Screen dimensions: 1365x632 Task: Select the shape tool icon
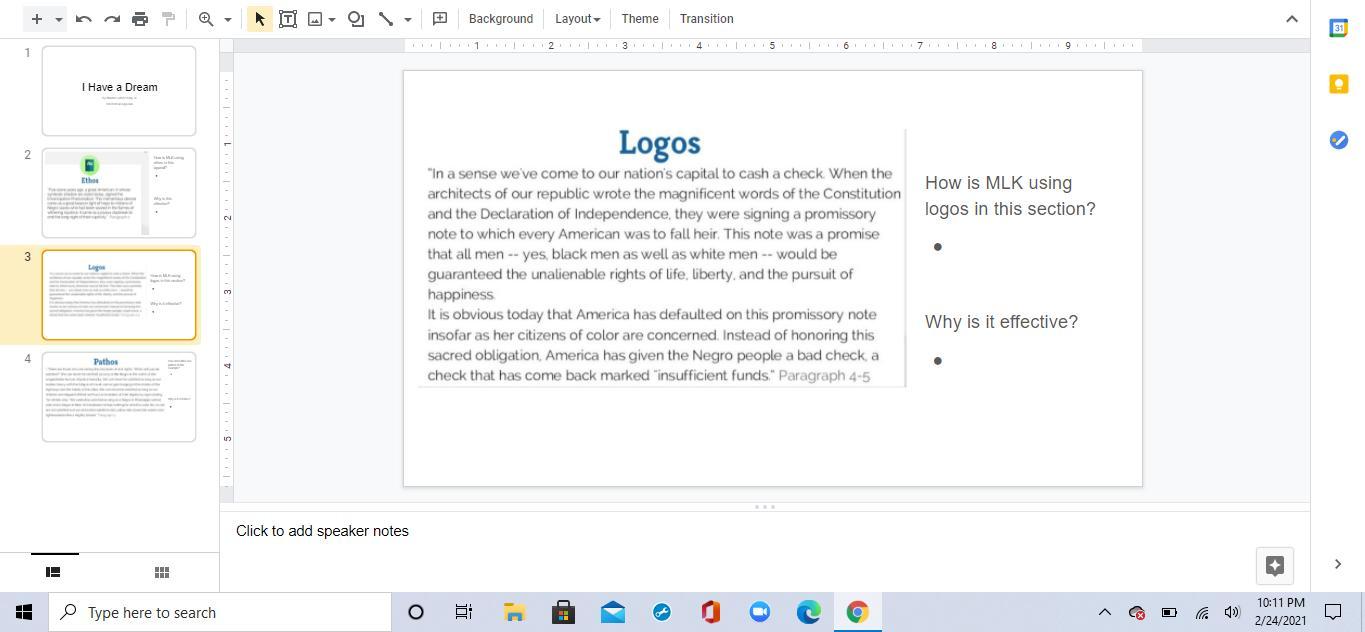click(x=356, y=19)
